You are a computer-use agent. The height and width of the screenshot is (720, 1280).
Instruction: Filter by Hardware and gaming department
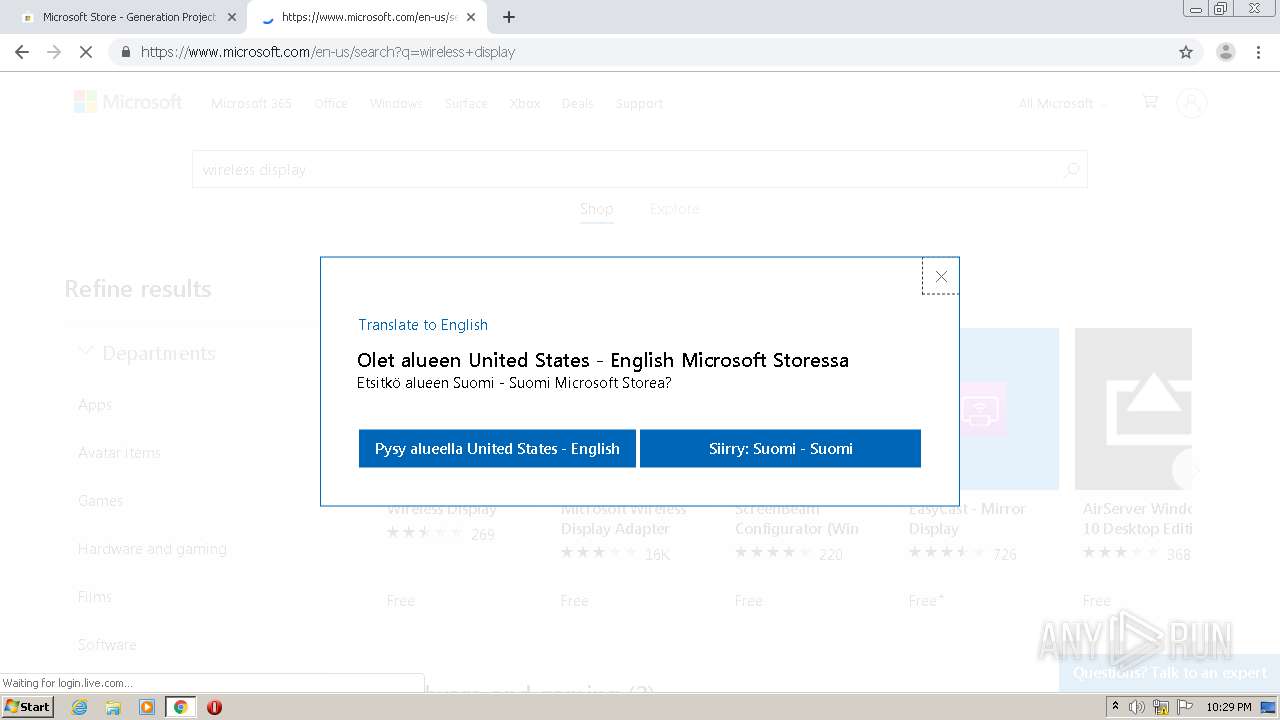(x=152, y=549)
